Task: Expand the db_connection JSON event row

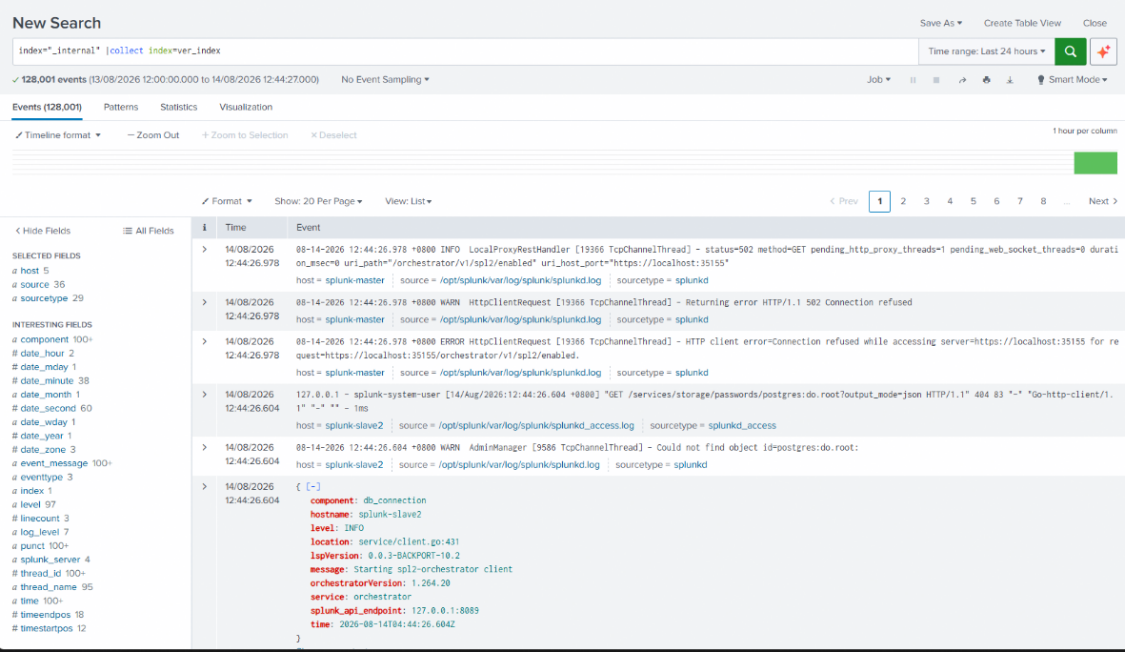Action: (x=204, y=486)
